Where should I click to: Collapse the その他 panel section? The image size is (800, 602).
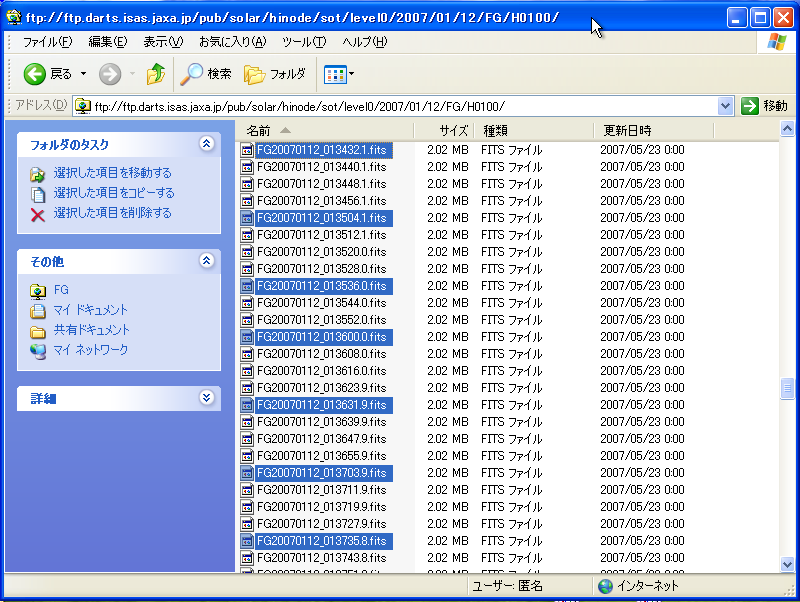207,261
